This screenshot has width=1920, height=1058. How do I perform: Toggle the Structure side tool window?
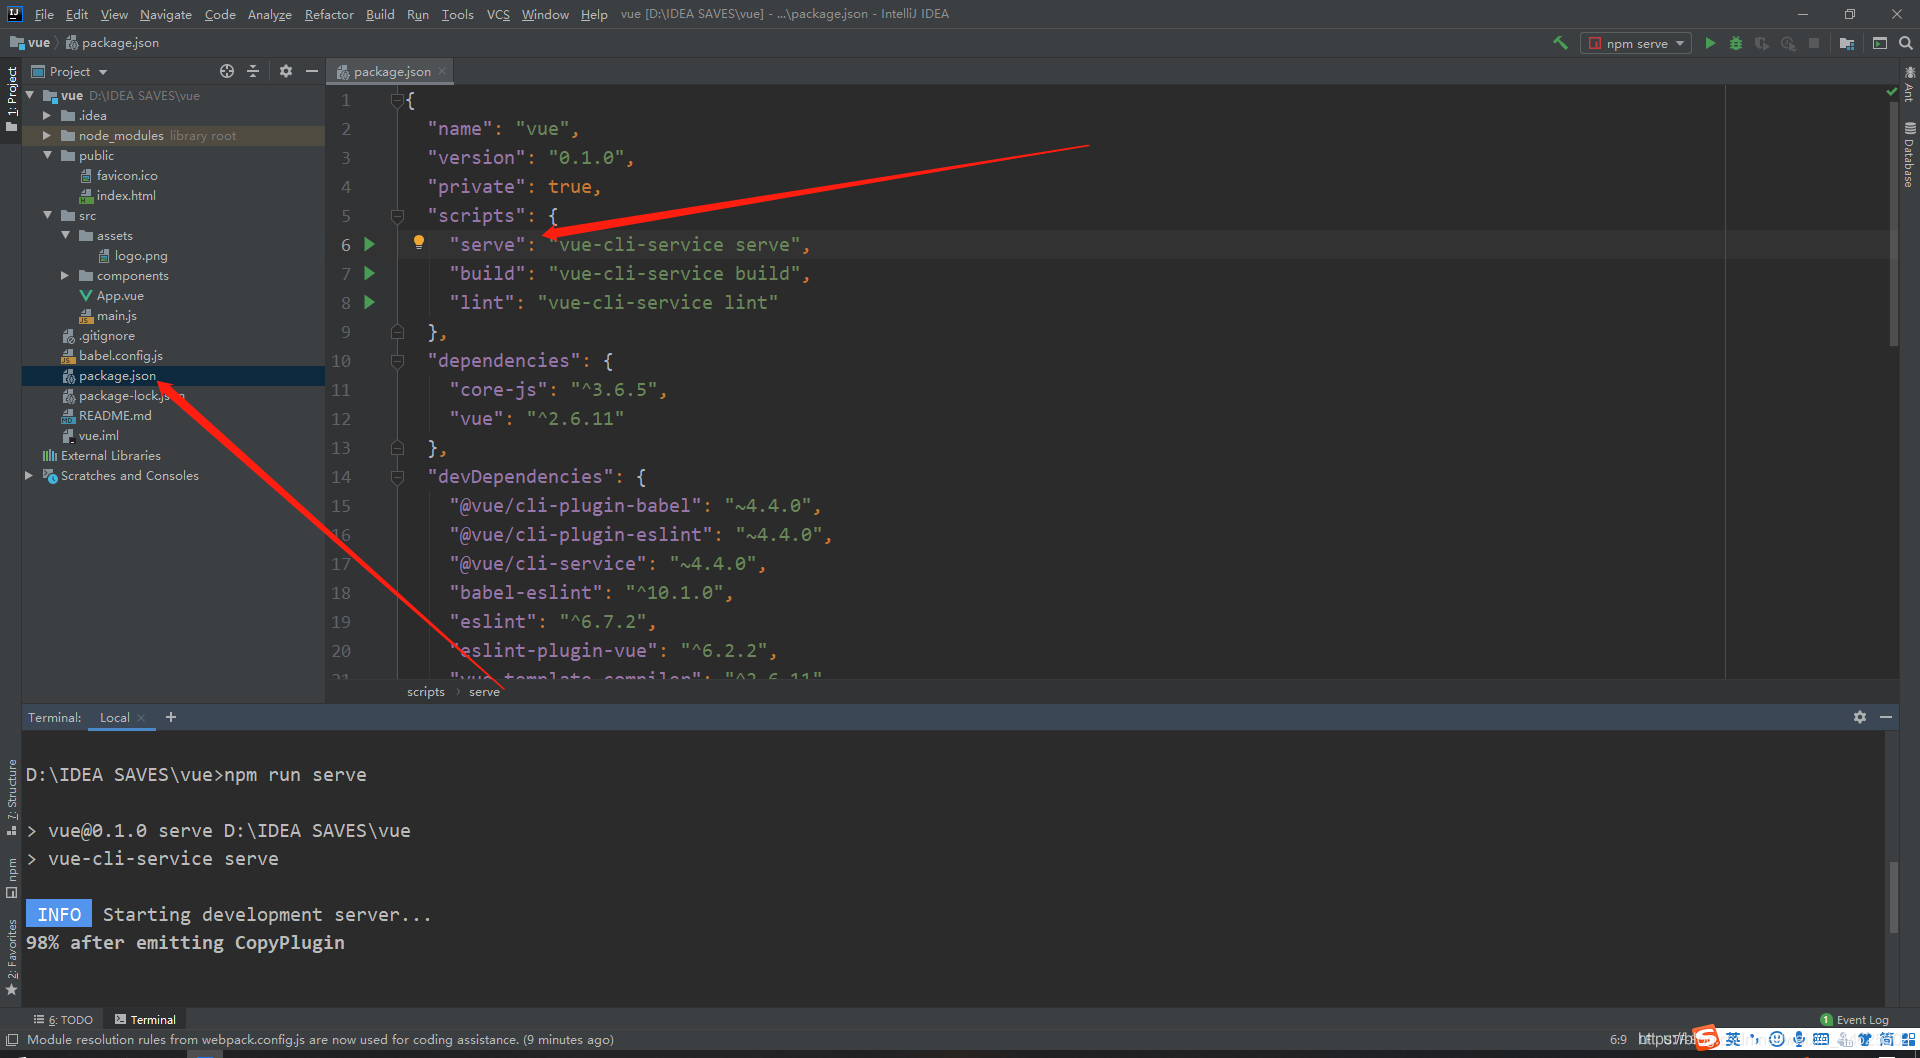pyautogui.click(x=11, y=797)
